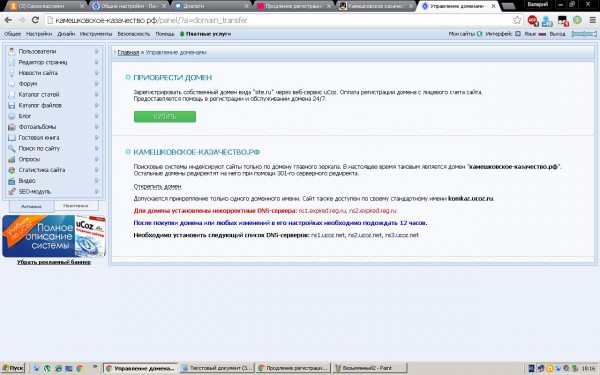Open the Windows Пуск start button
This screenshot has height=375, width=600.
13,368
